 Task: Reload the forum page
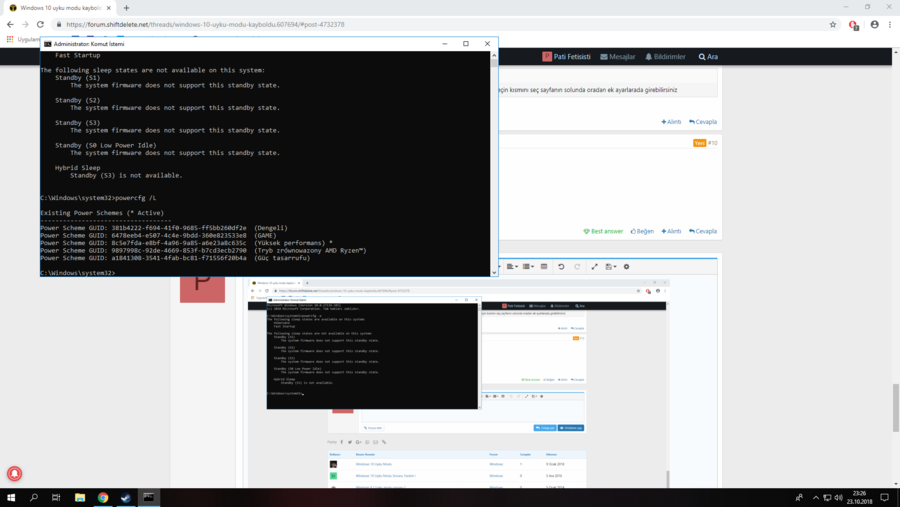pyautogui.click(x=40, y=24)
